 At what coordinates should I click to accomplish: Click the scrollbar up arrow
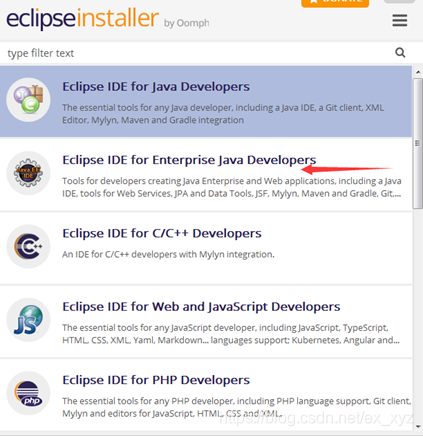tap(418, 72)
